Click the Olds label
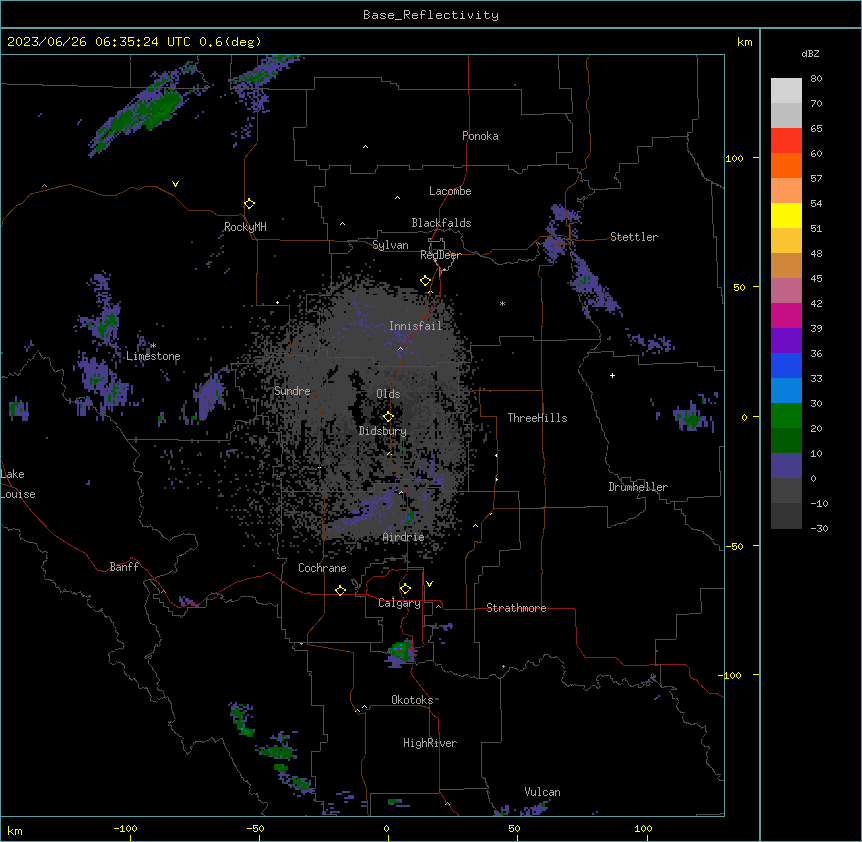This screenshot has width=862, height=842. click(x=388, y=394)
